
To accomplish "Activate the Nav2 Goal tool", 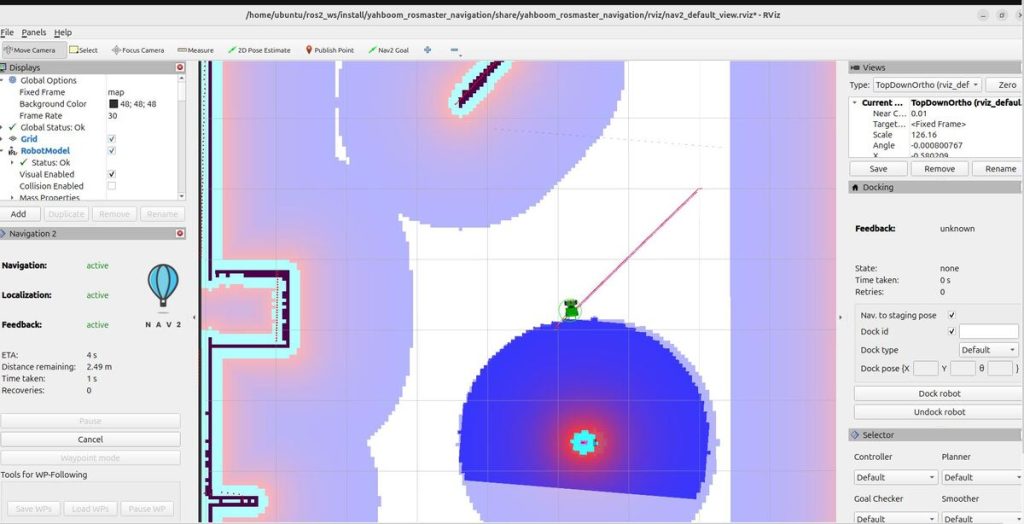I will click(389, 50).
